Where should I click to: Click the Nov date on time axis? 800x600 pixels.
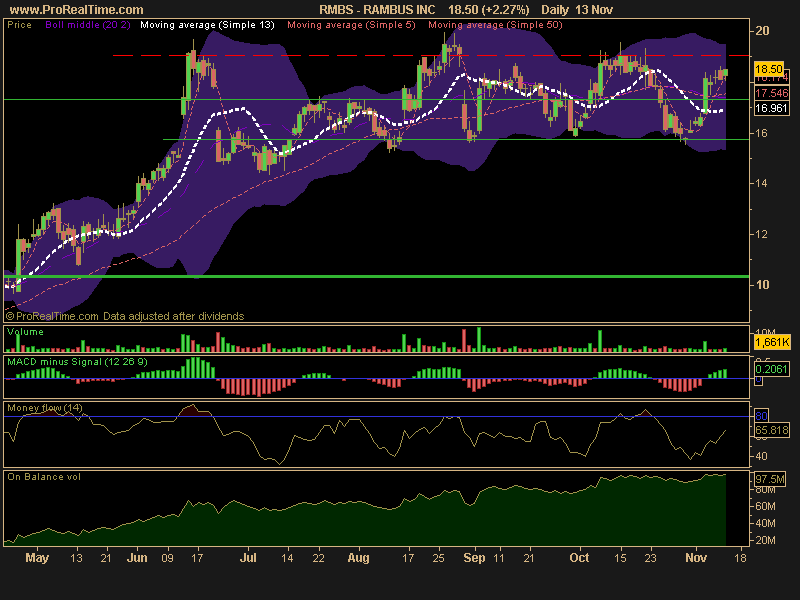point(696,558)
